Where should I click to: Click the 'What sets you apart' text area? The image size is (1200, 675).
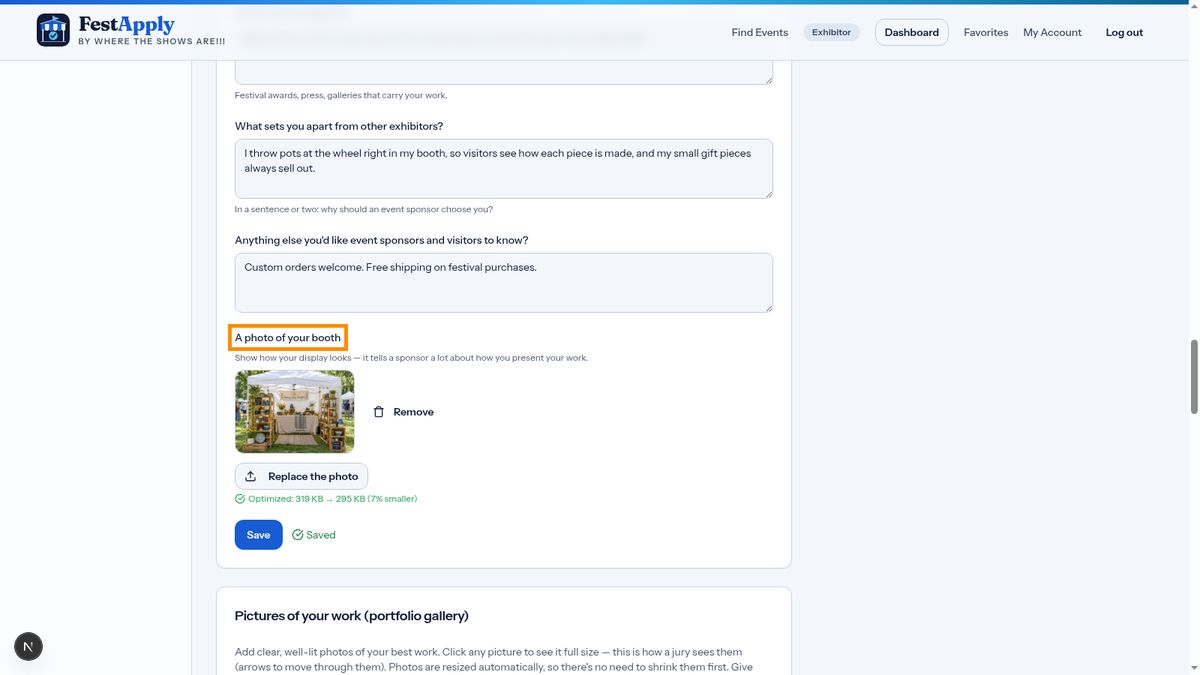point(504,168)
